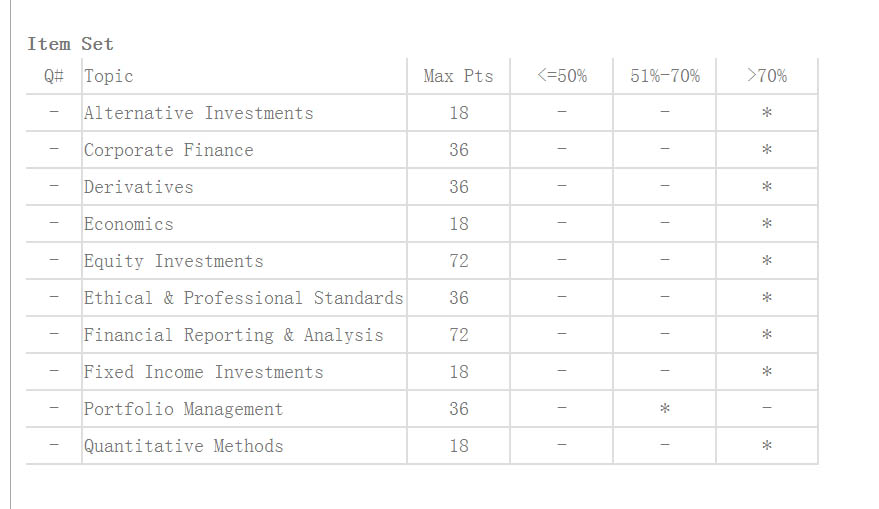Click the Max Pts column header
This screenshot has height=509, width=879.
(x=458, y=76)
